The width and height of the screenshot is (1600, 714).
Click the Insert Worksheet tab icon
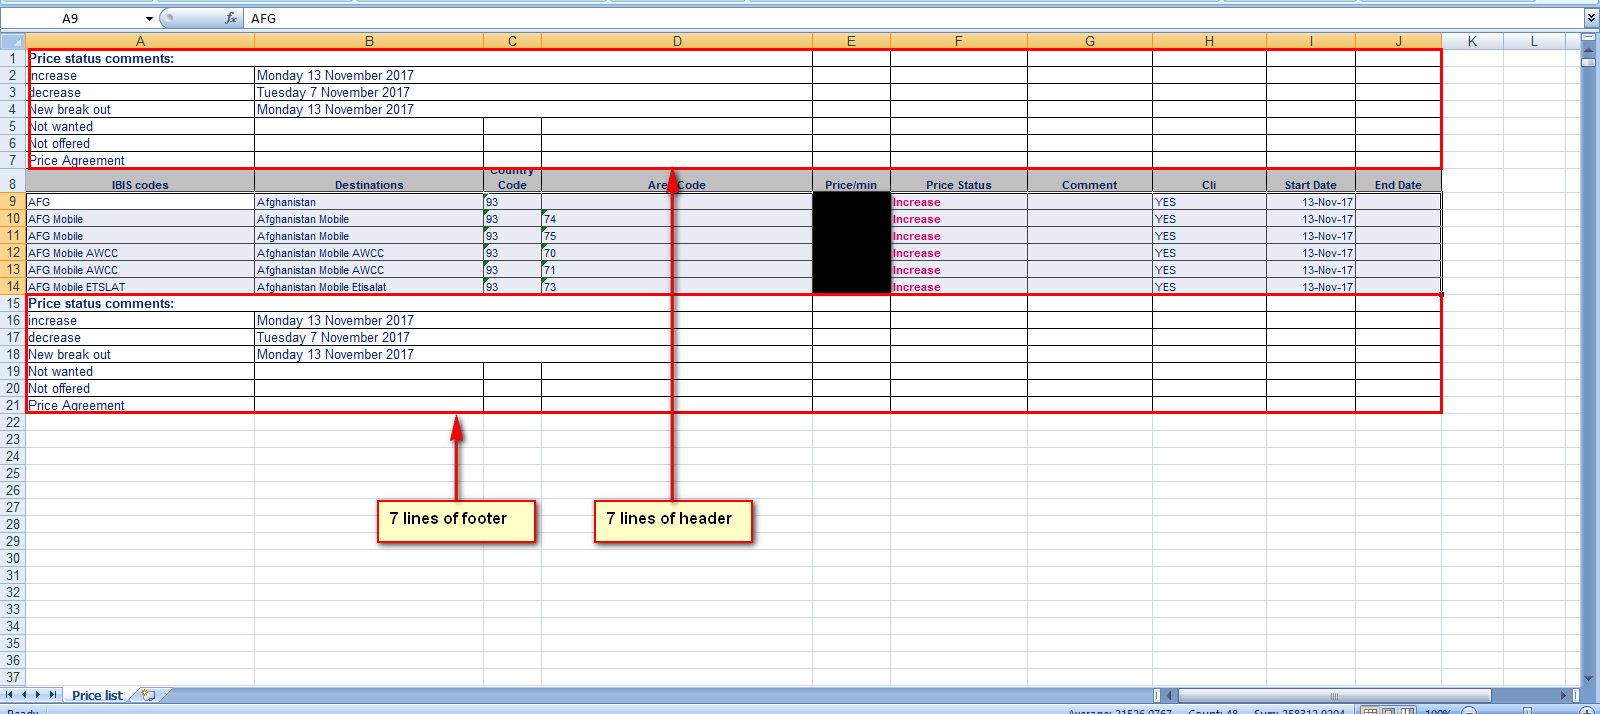(x=149, y=695)
